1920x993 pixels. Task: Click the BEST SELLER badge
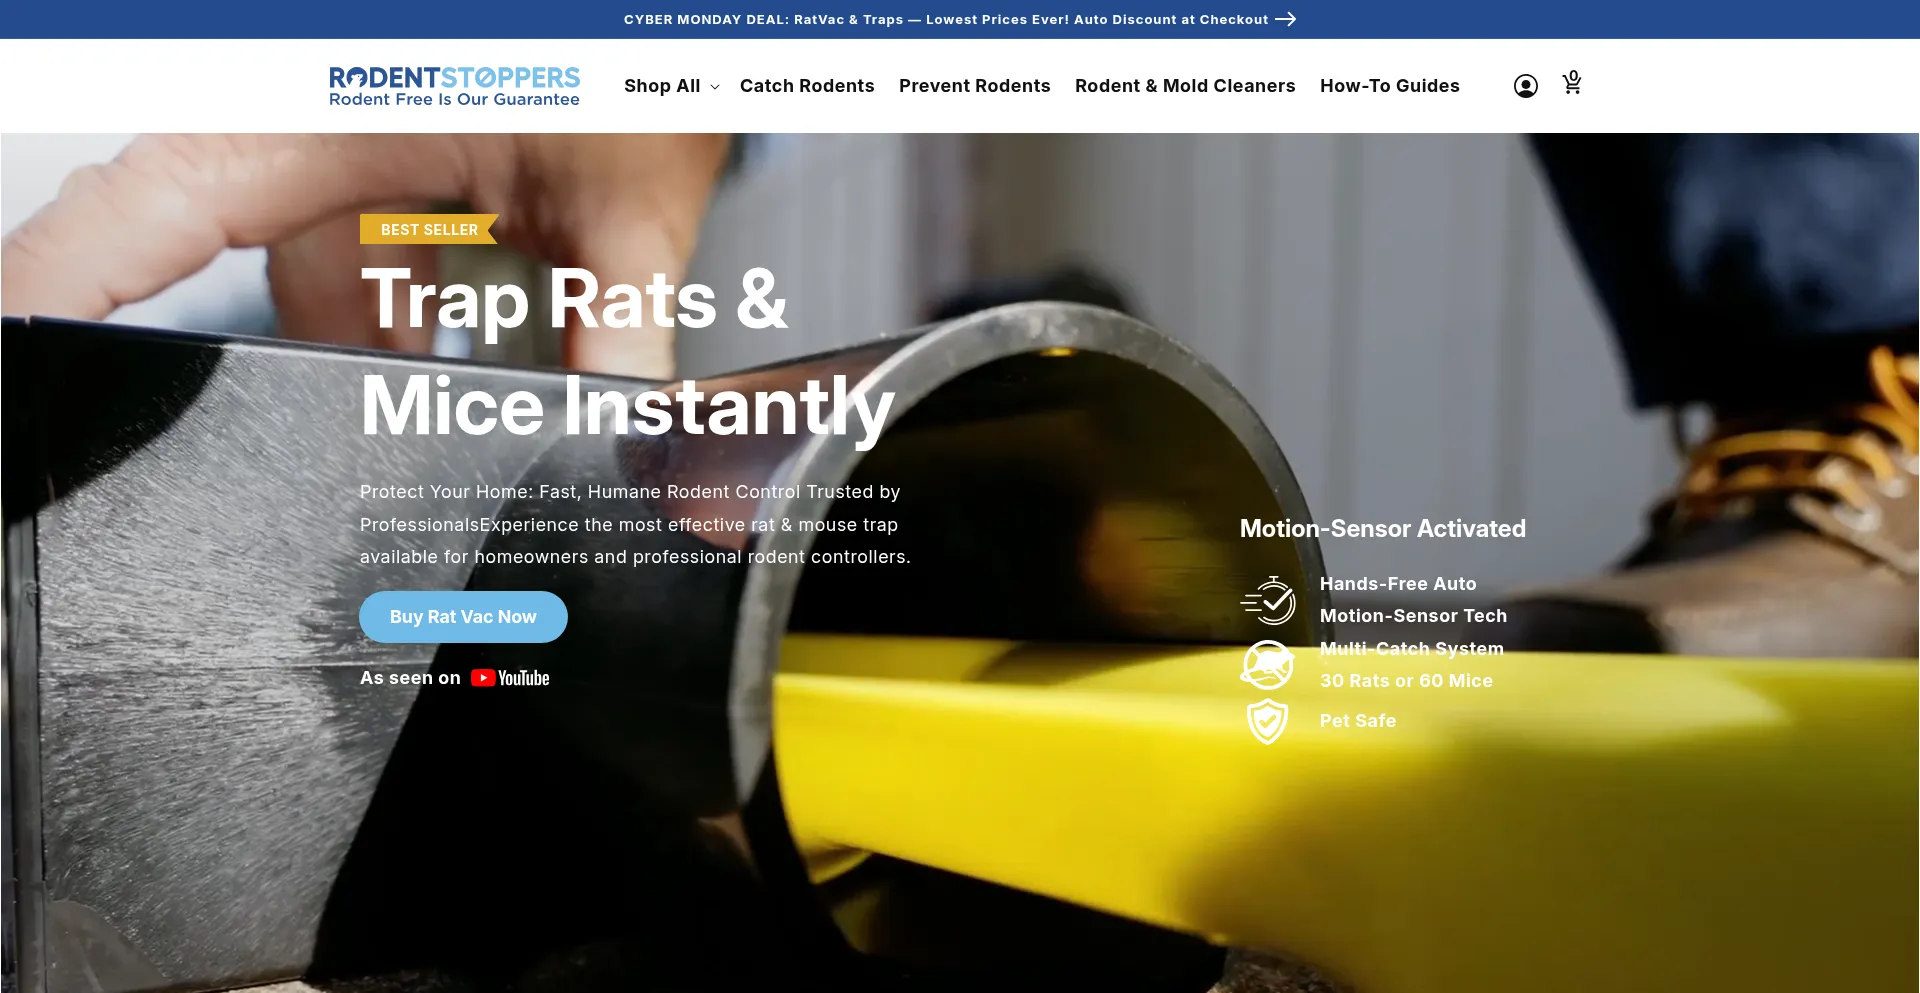point(429,230)
